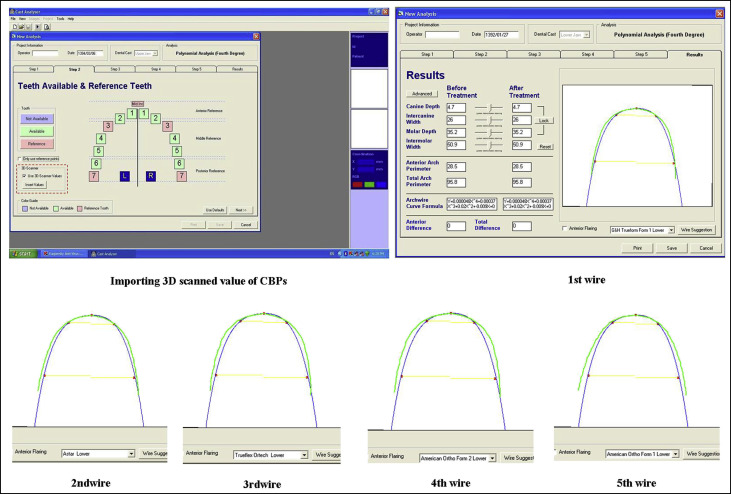Click the Operator field in Results window
The image size is (731, 494).
[442, 33]
